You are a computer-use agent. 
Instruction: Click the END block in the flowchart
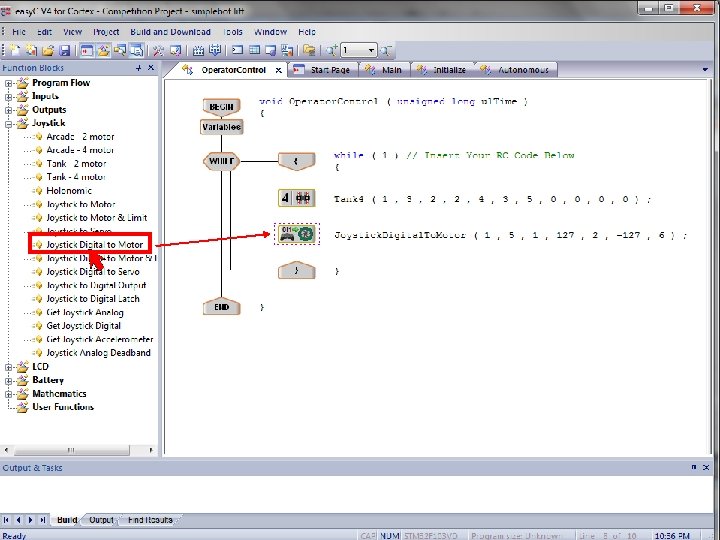pos(221,307)
